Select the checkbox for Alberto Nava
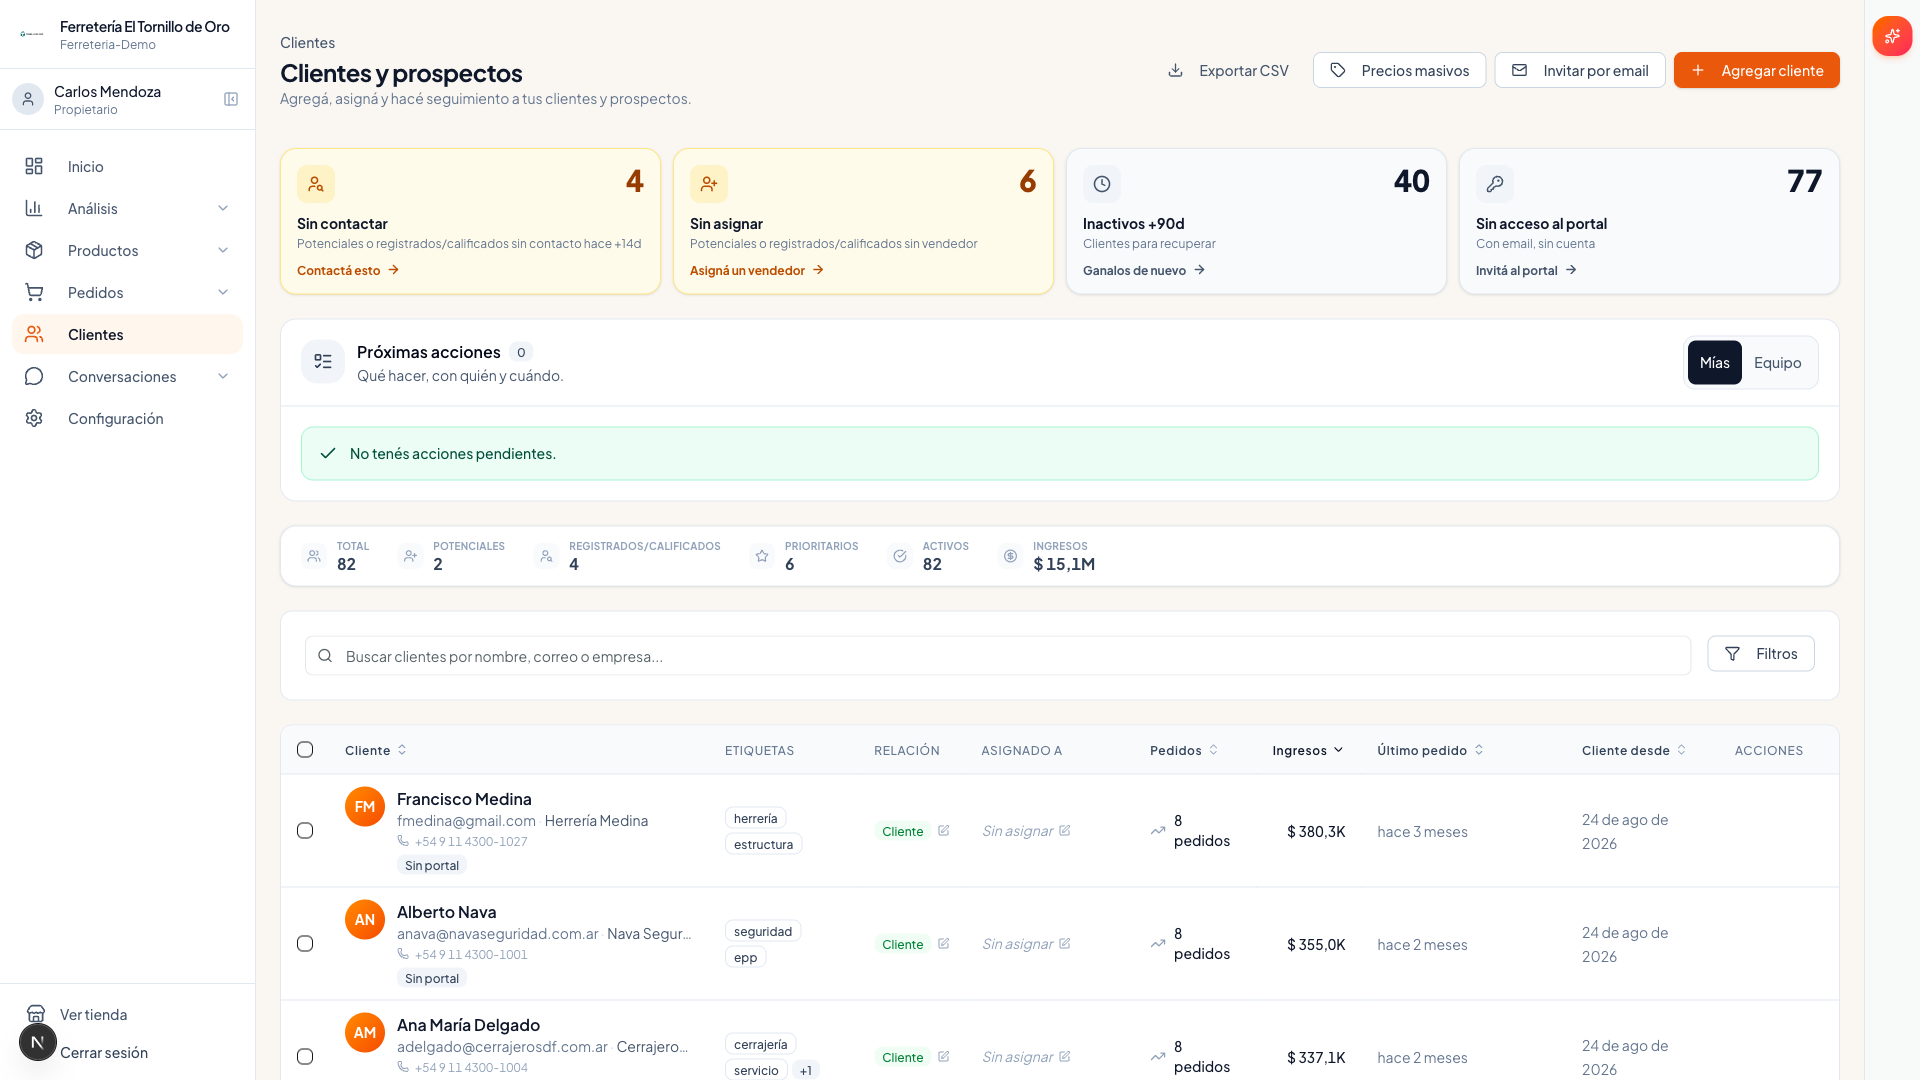 [x=305, y=944]
